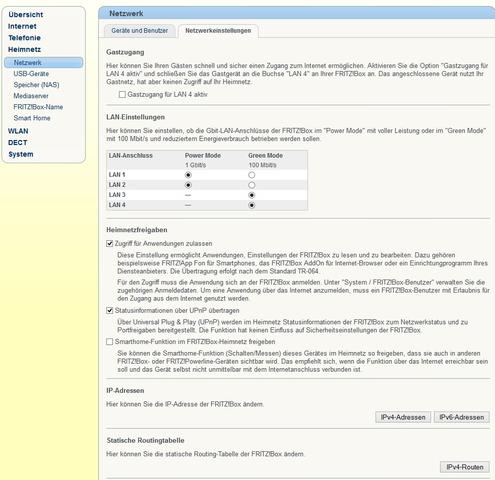Toggle Statusinformationen über UPnP übertragen

tap(109, 311)
